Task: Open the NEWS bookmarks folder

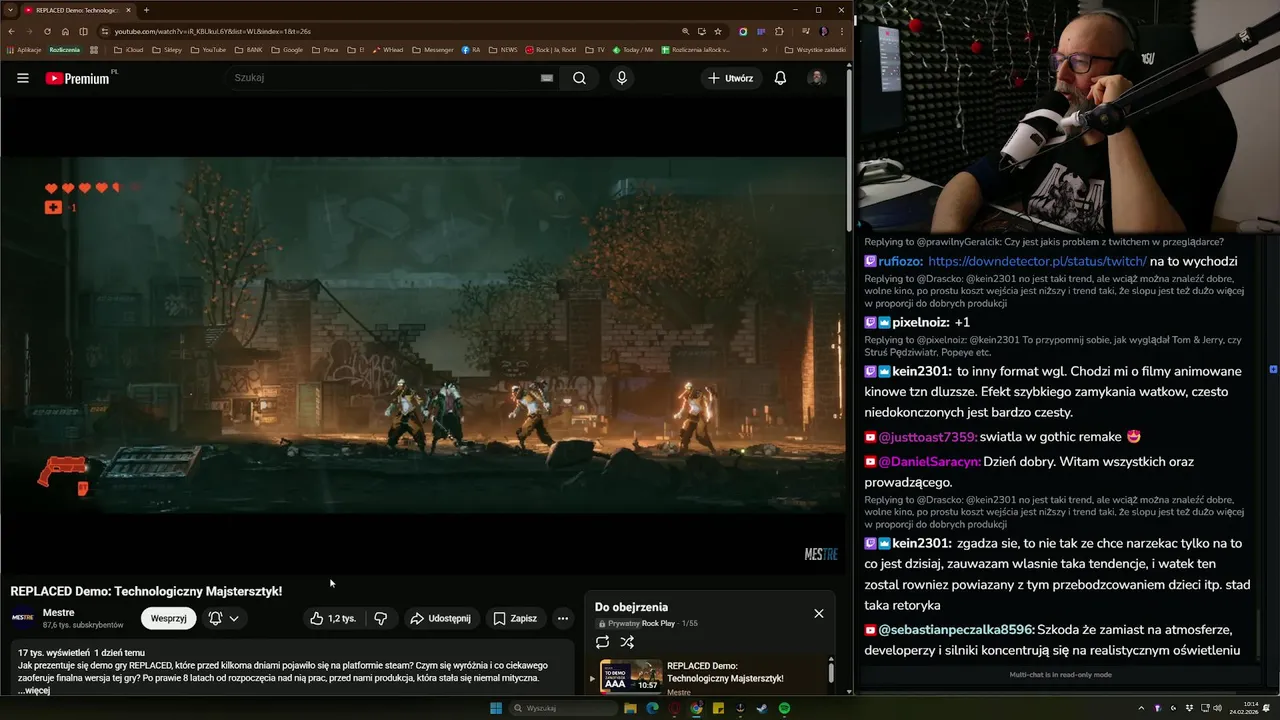Action: point(503,49)
